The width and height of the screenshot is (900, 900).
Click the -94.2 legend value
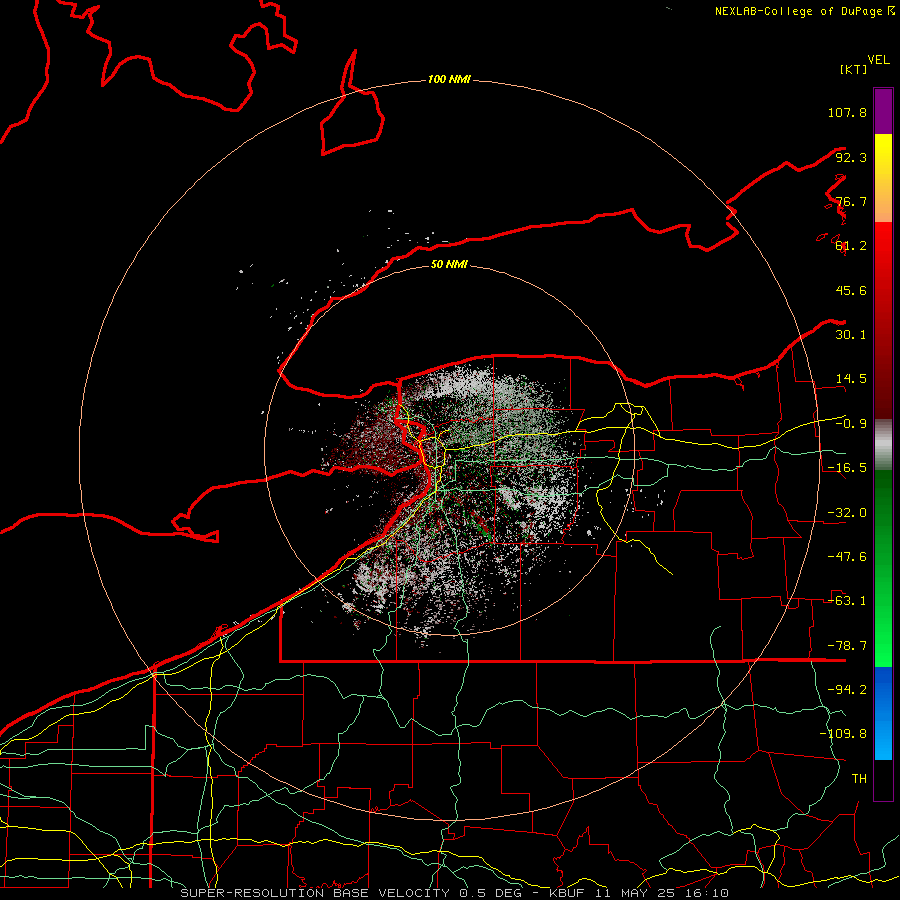(847, 690)
